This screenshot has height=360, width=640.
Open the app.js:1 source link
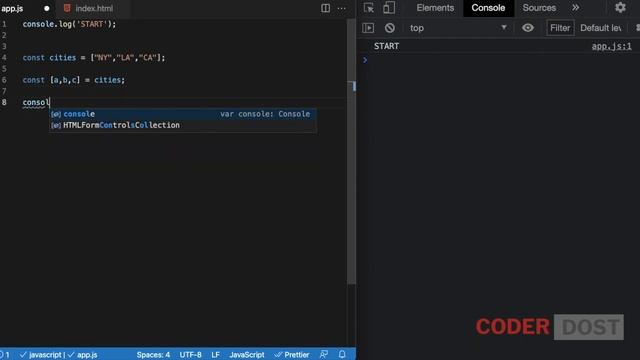click(x=611, y=46)
